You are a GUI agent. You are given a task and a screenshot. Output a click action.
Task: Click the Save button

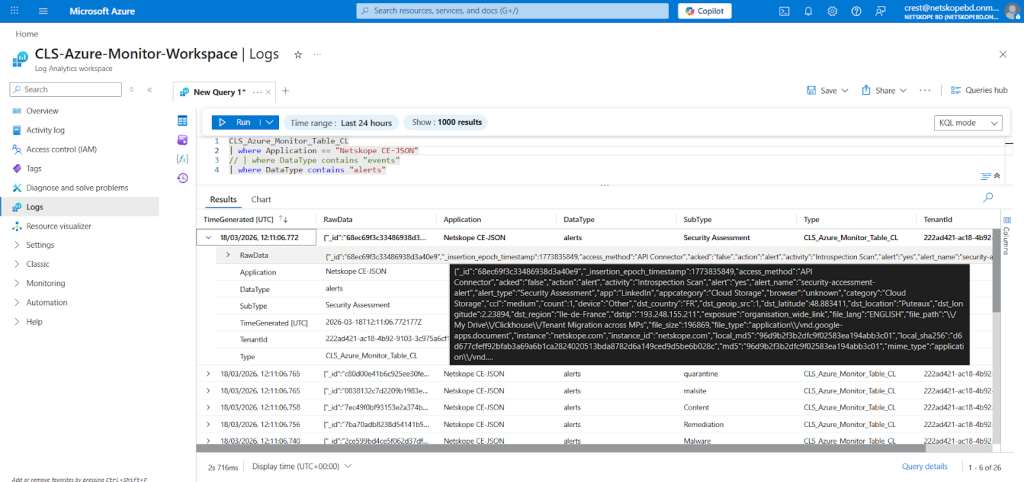[x=827, y=91]
